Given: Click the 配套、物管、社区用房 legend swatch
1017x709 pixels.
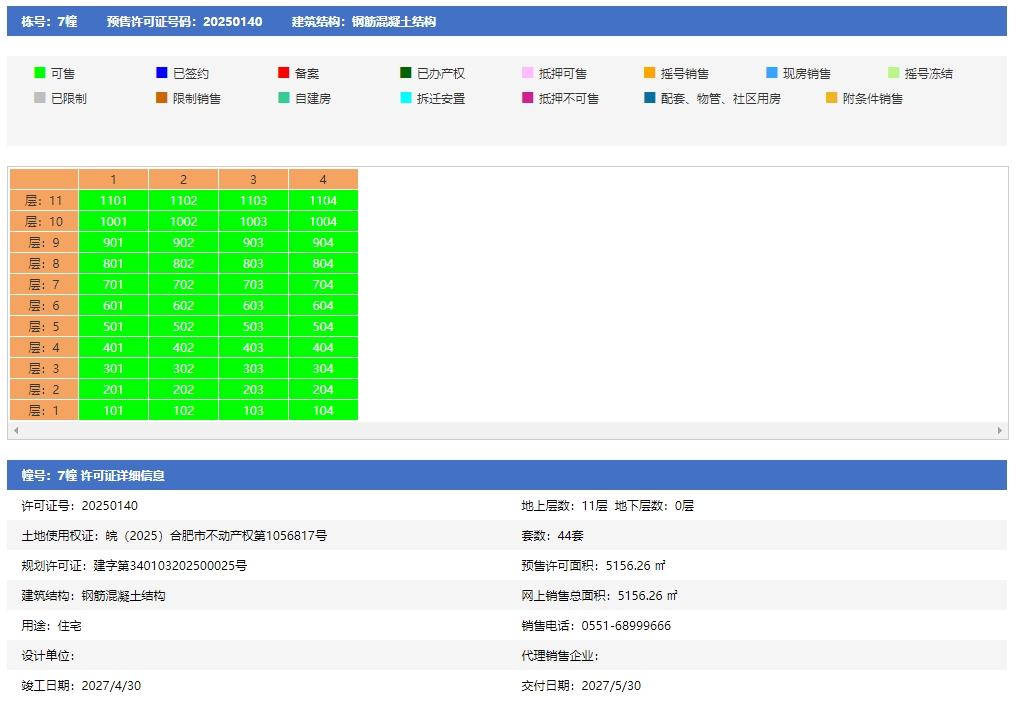Looking at the screenshot, I should coord(649,97).
